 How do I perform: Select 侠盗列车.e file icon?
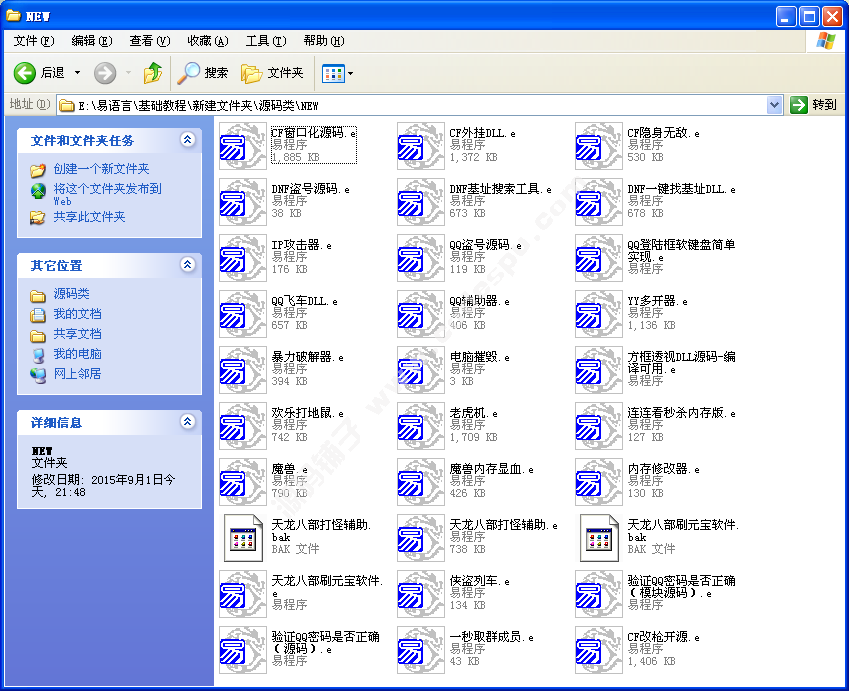tap(421, 594)
